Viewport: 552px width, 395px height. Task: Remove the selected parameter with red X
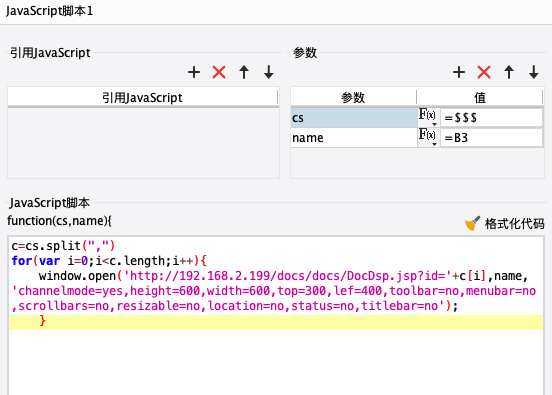click(x=484, y=72)
